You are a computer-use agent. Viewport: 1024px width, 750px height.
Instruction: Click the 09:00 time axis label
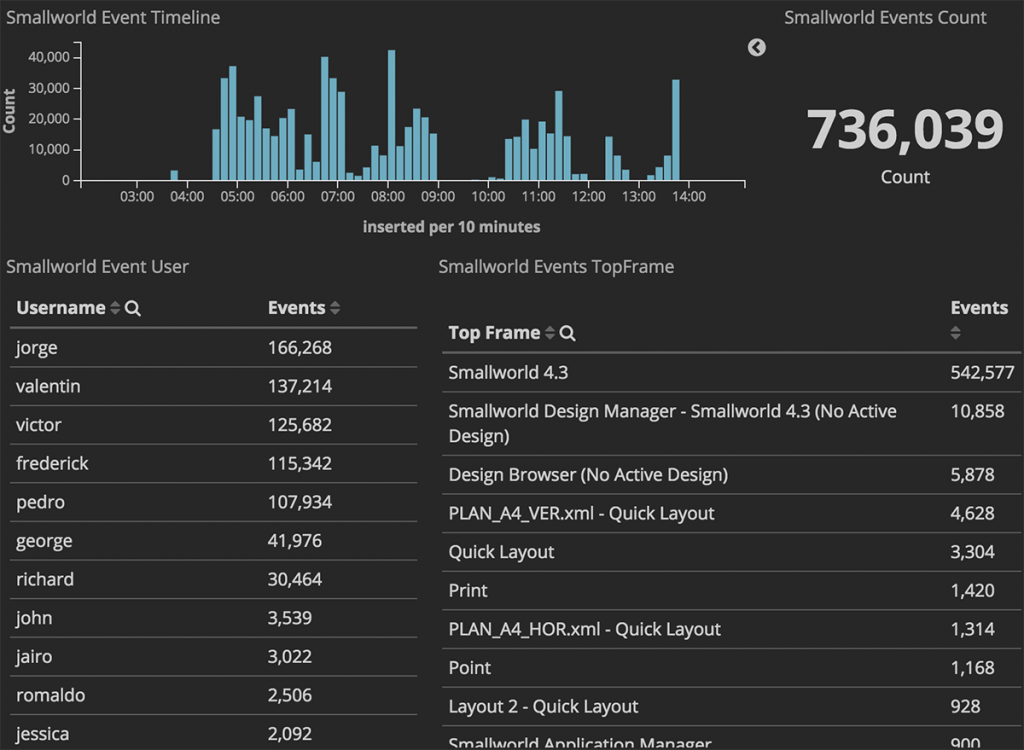(x=438, y=196)
